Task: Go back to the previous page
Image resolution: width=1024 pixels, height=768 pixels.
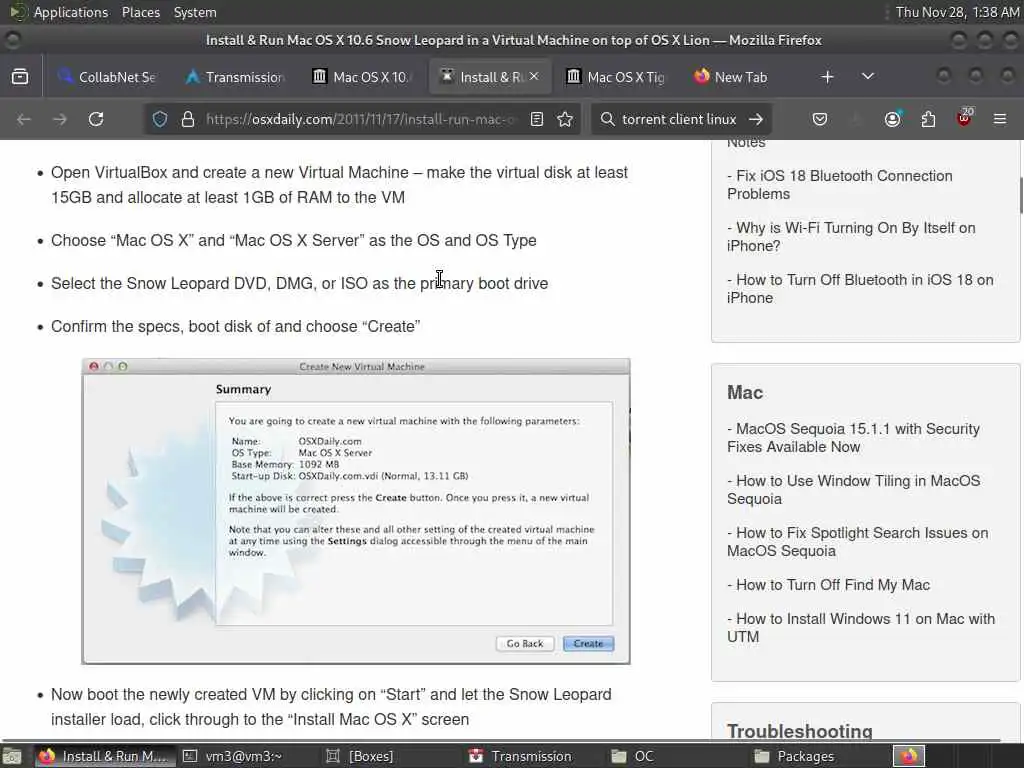Action: click(24, 120)
